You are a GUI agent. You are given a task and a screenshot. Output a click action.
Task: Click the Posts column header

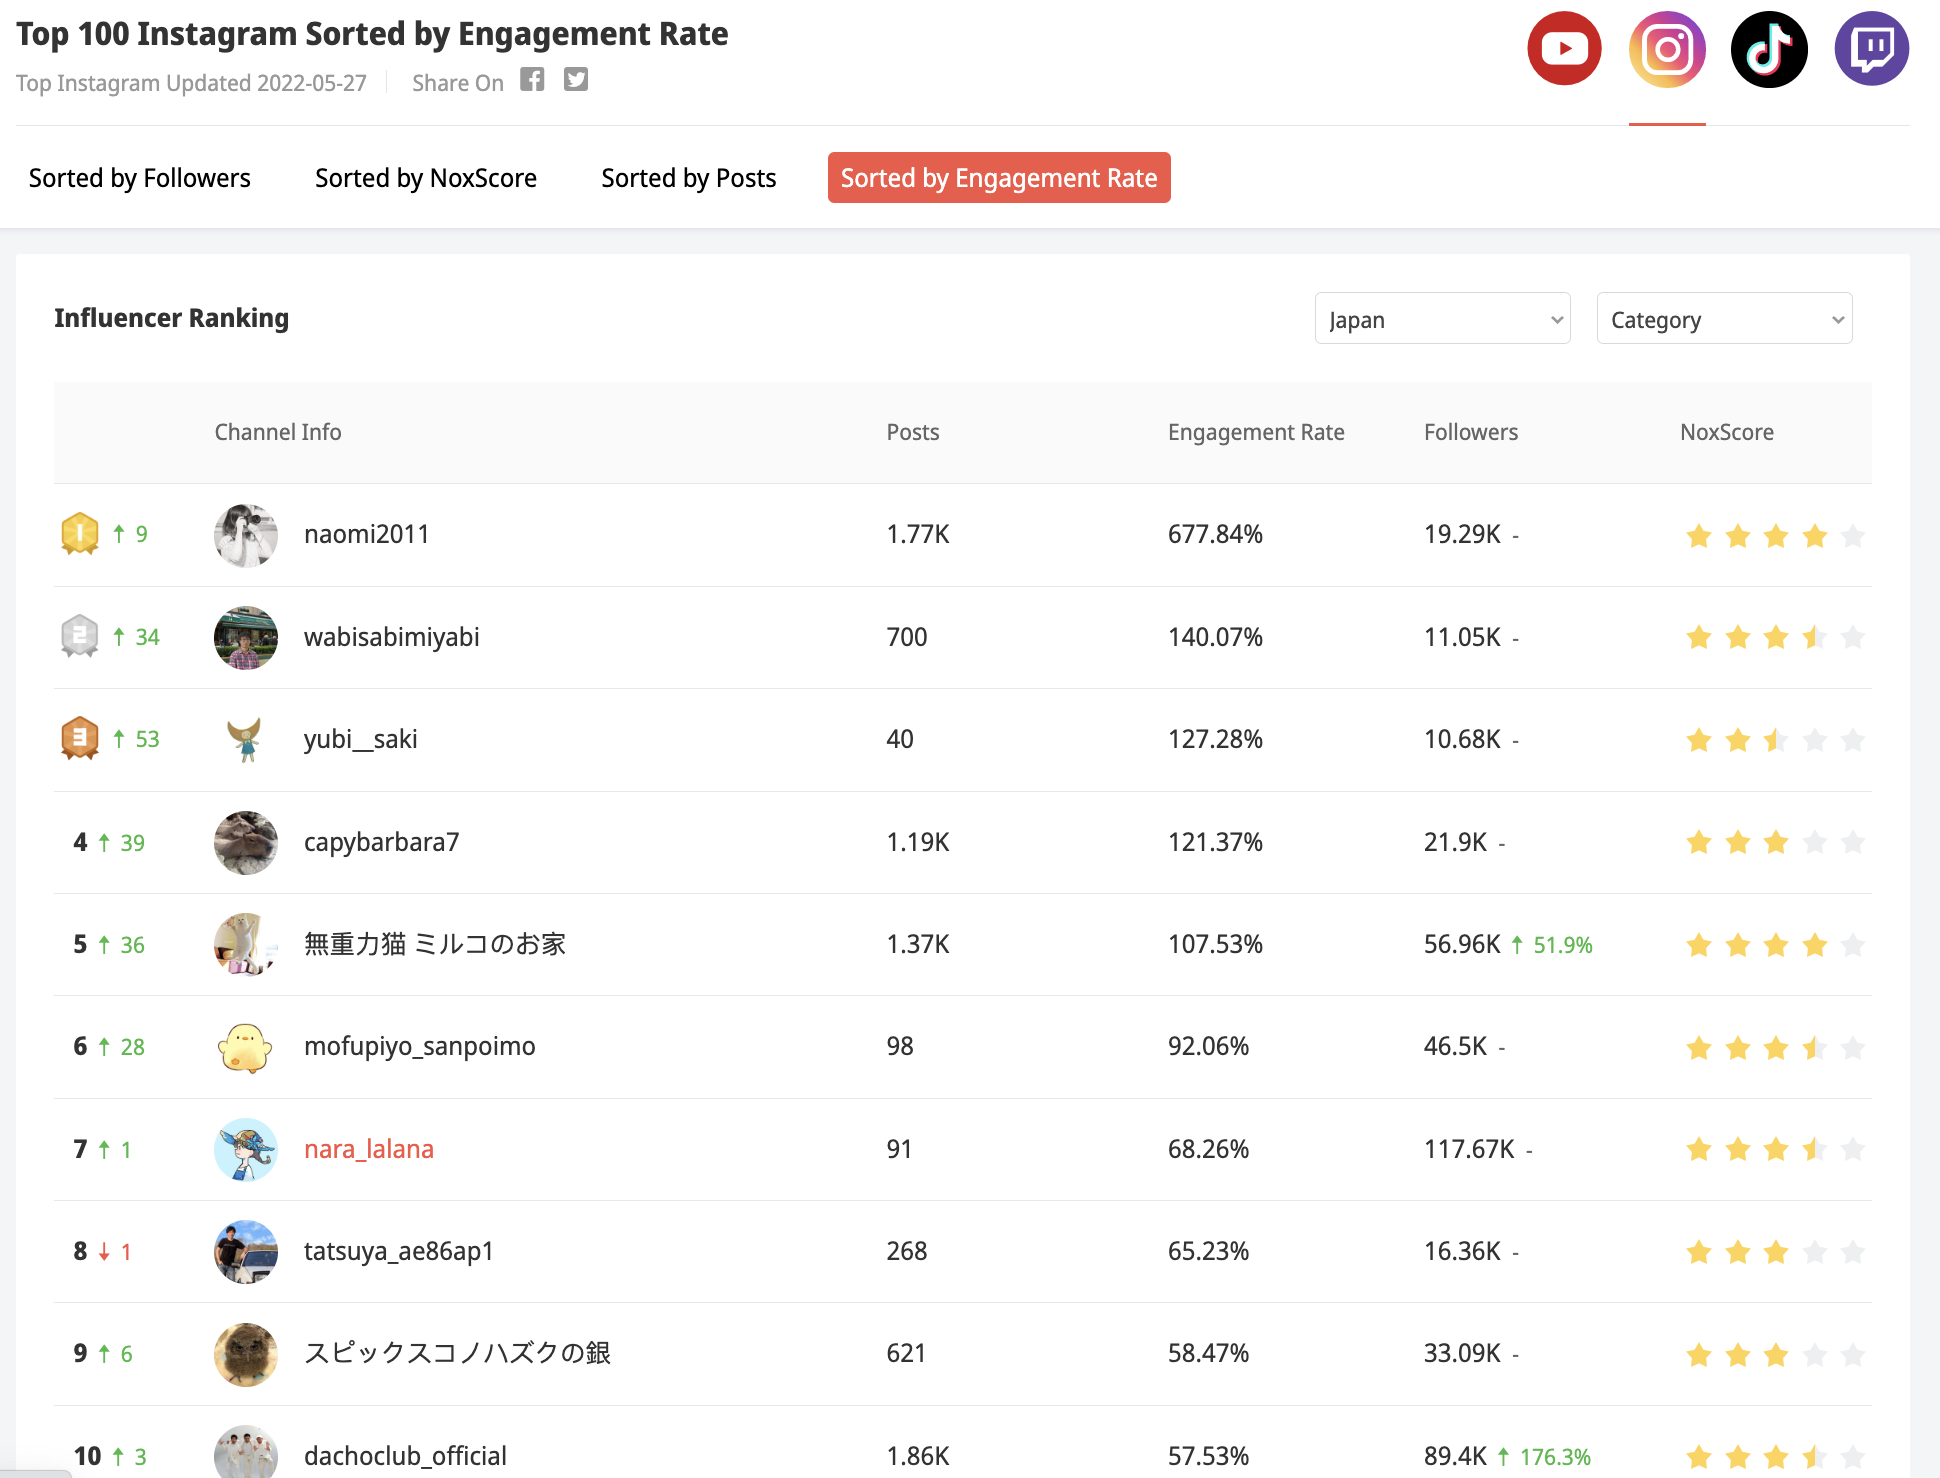[913, 432]
